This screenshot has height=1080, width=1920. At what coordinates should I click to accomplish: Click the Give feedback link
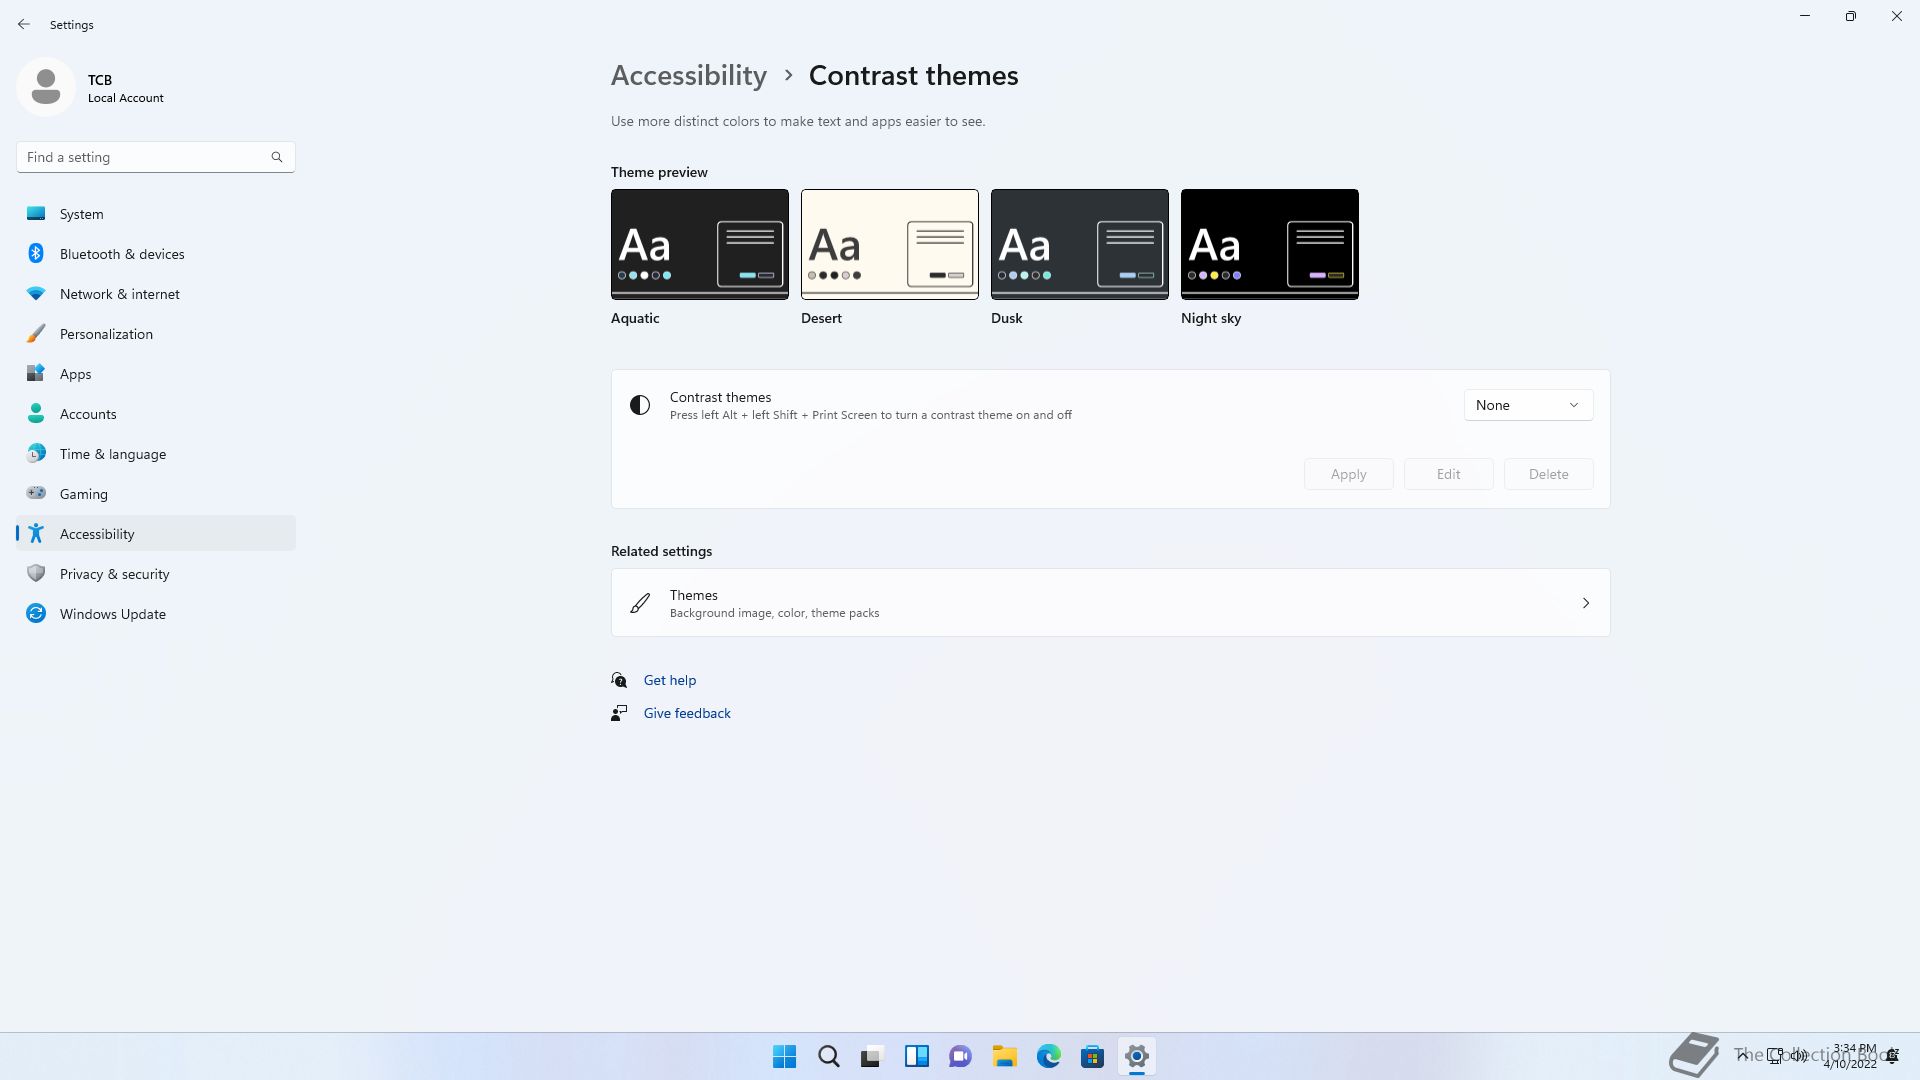686,713
